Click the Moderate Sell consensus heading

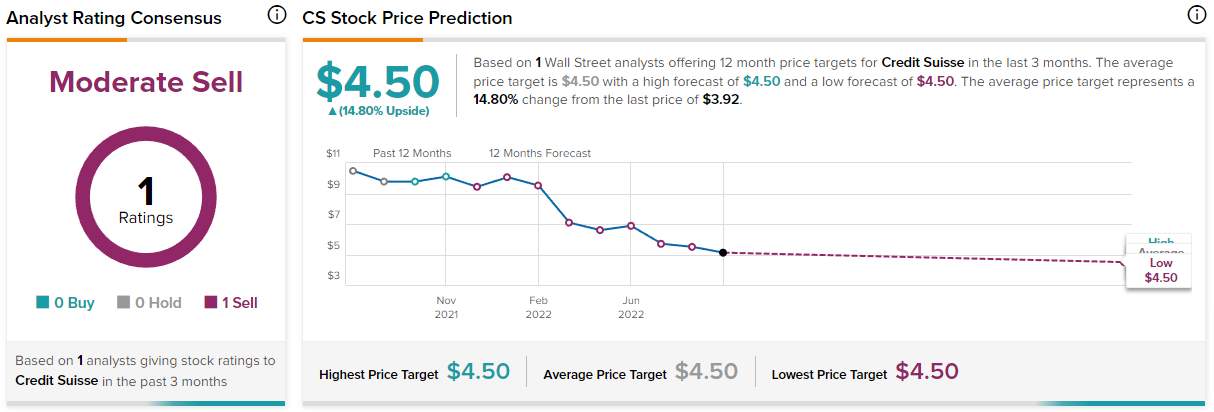(x=146, y=82)
